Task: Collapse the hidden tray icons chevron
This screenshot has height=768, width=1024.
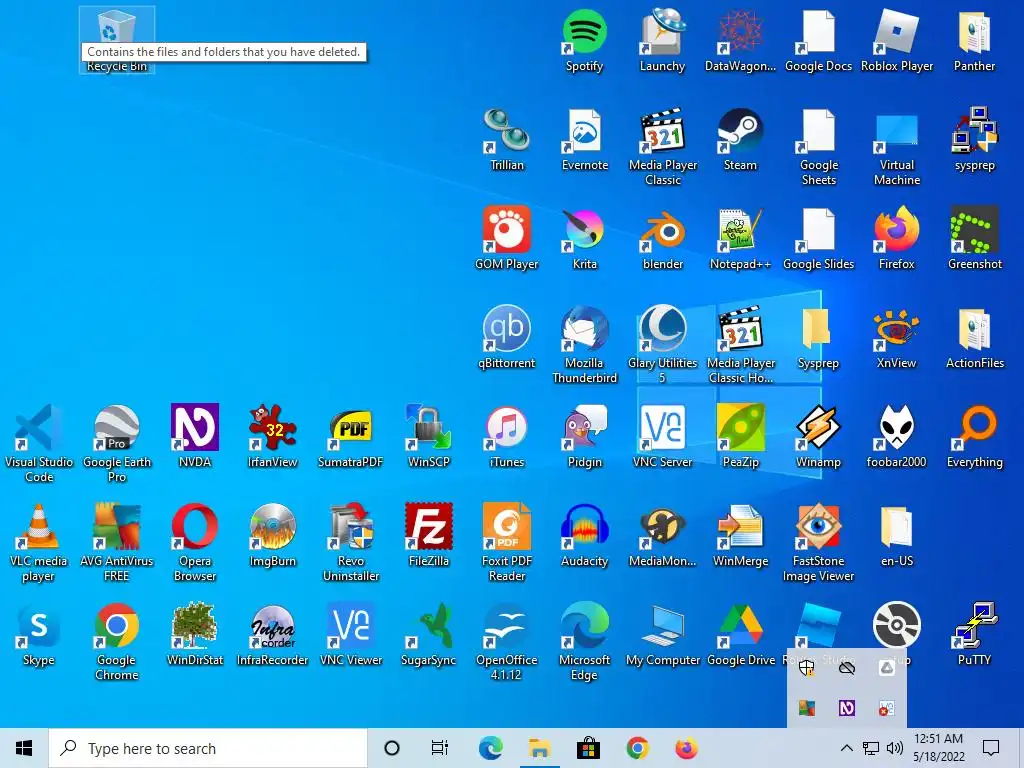Action: pos(846,748)
